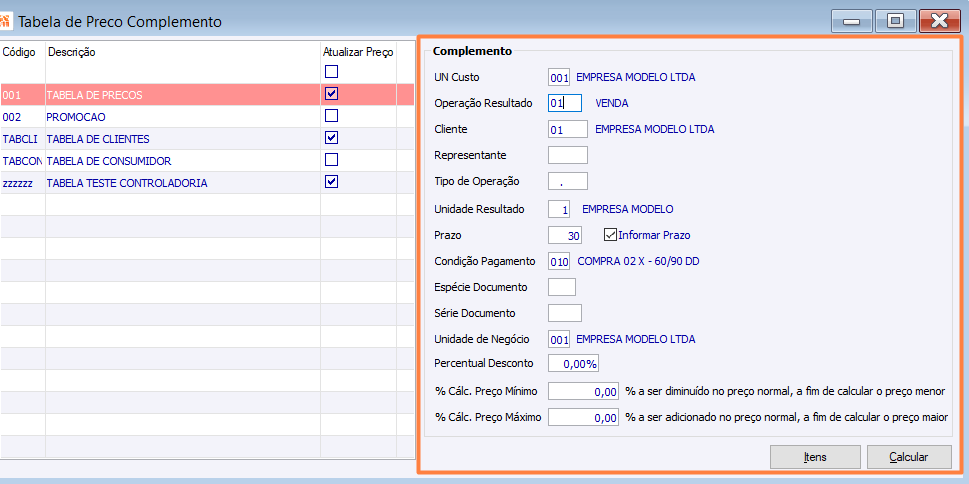Screen dimensions: 969x484
Task: Check Atualizar Preço for TABELA DE CONSUMIDOR
Action: (332, 159)
